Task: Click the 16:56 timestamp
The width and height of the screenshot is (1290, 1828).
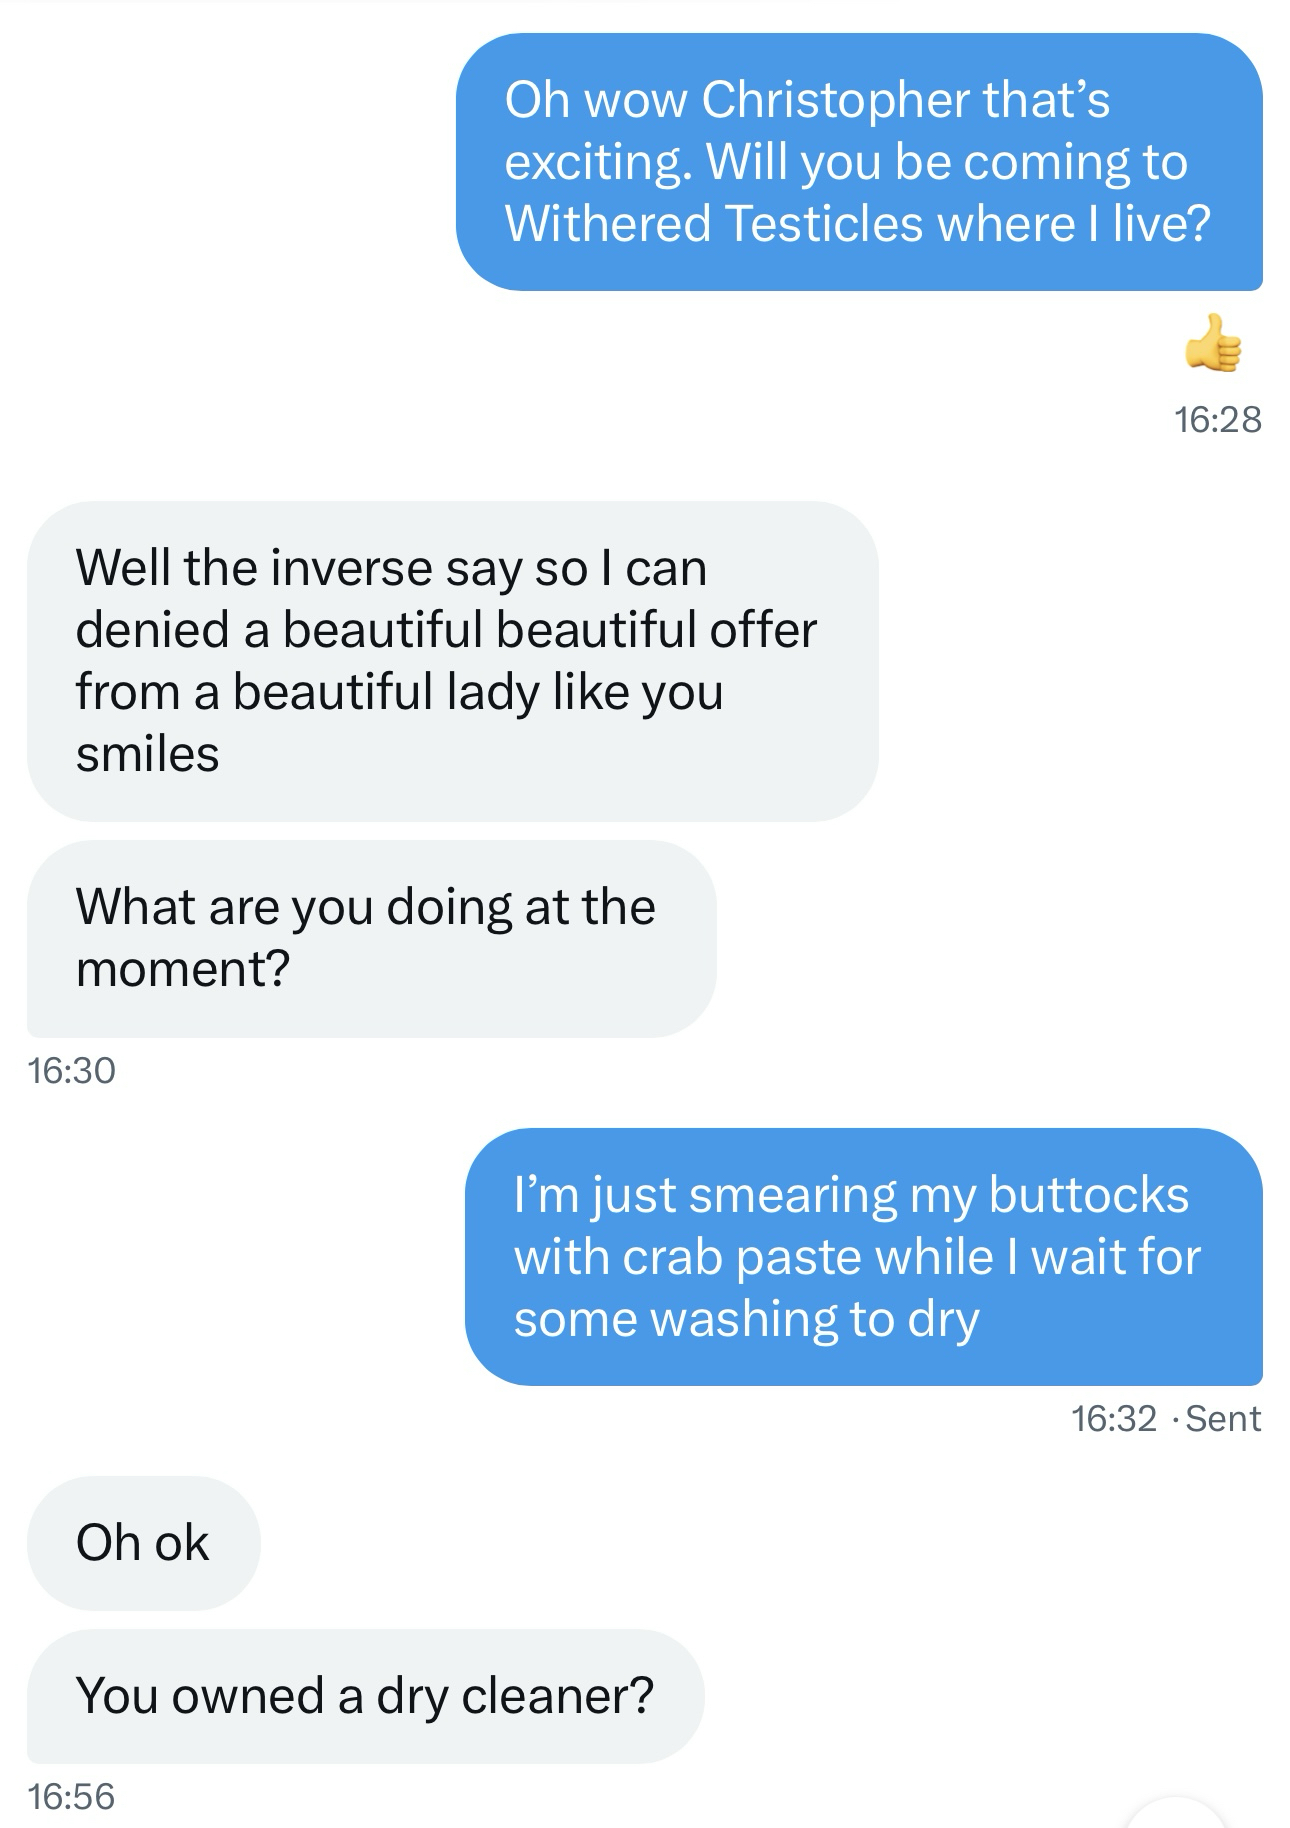Action: (72, 1797)
